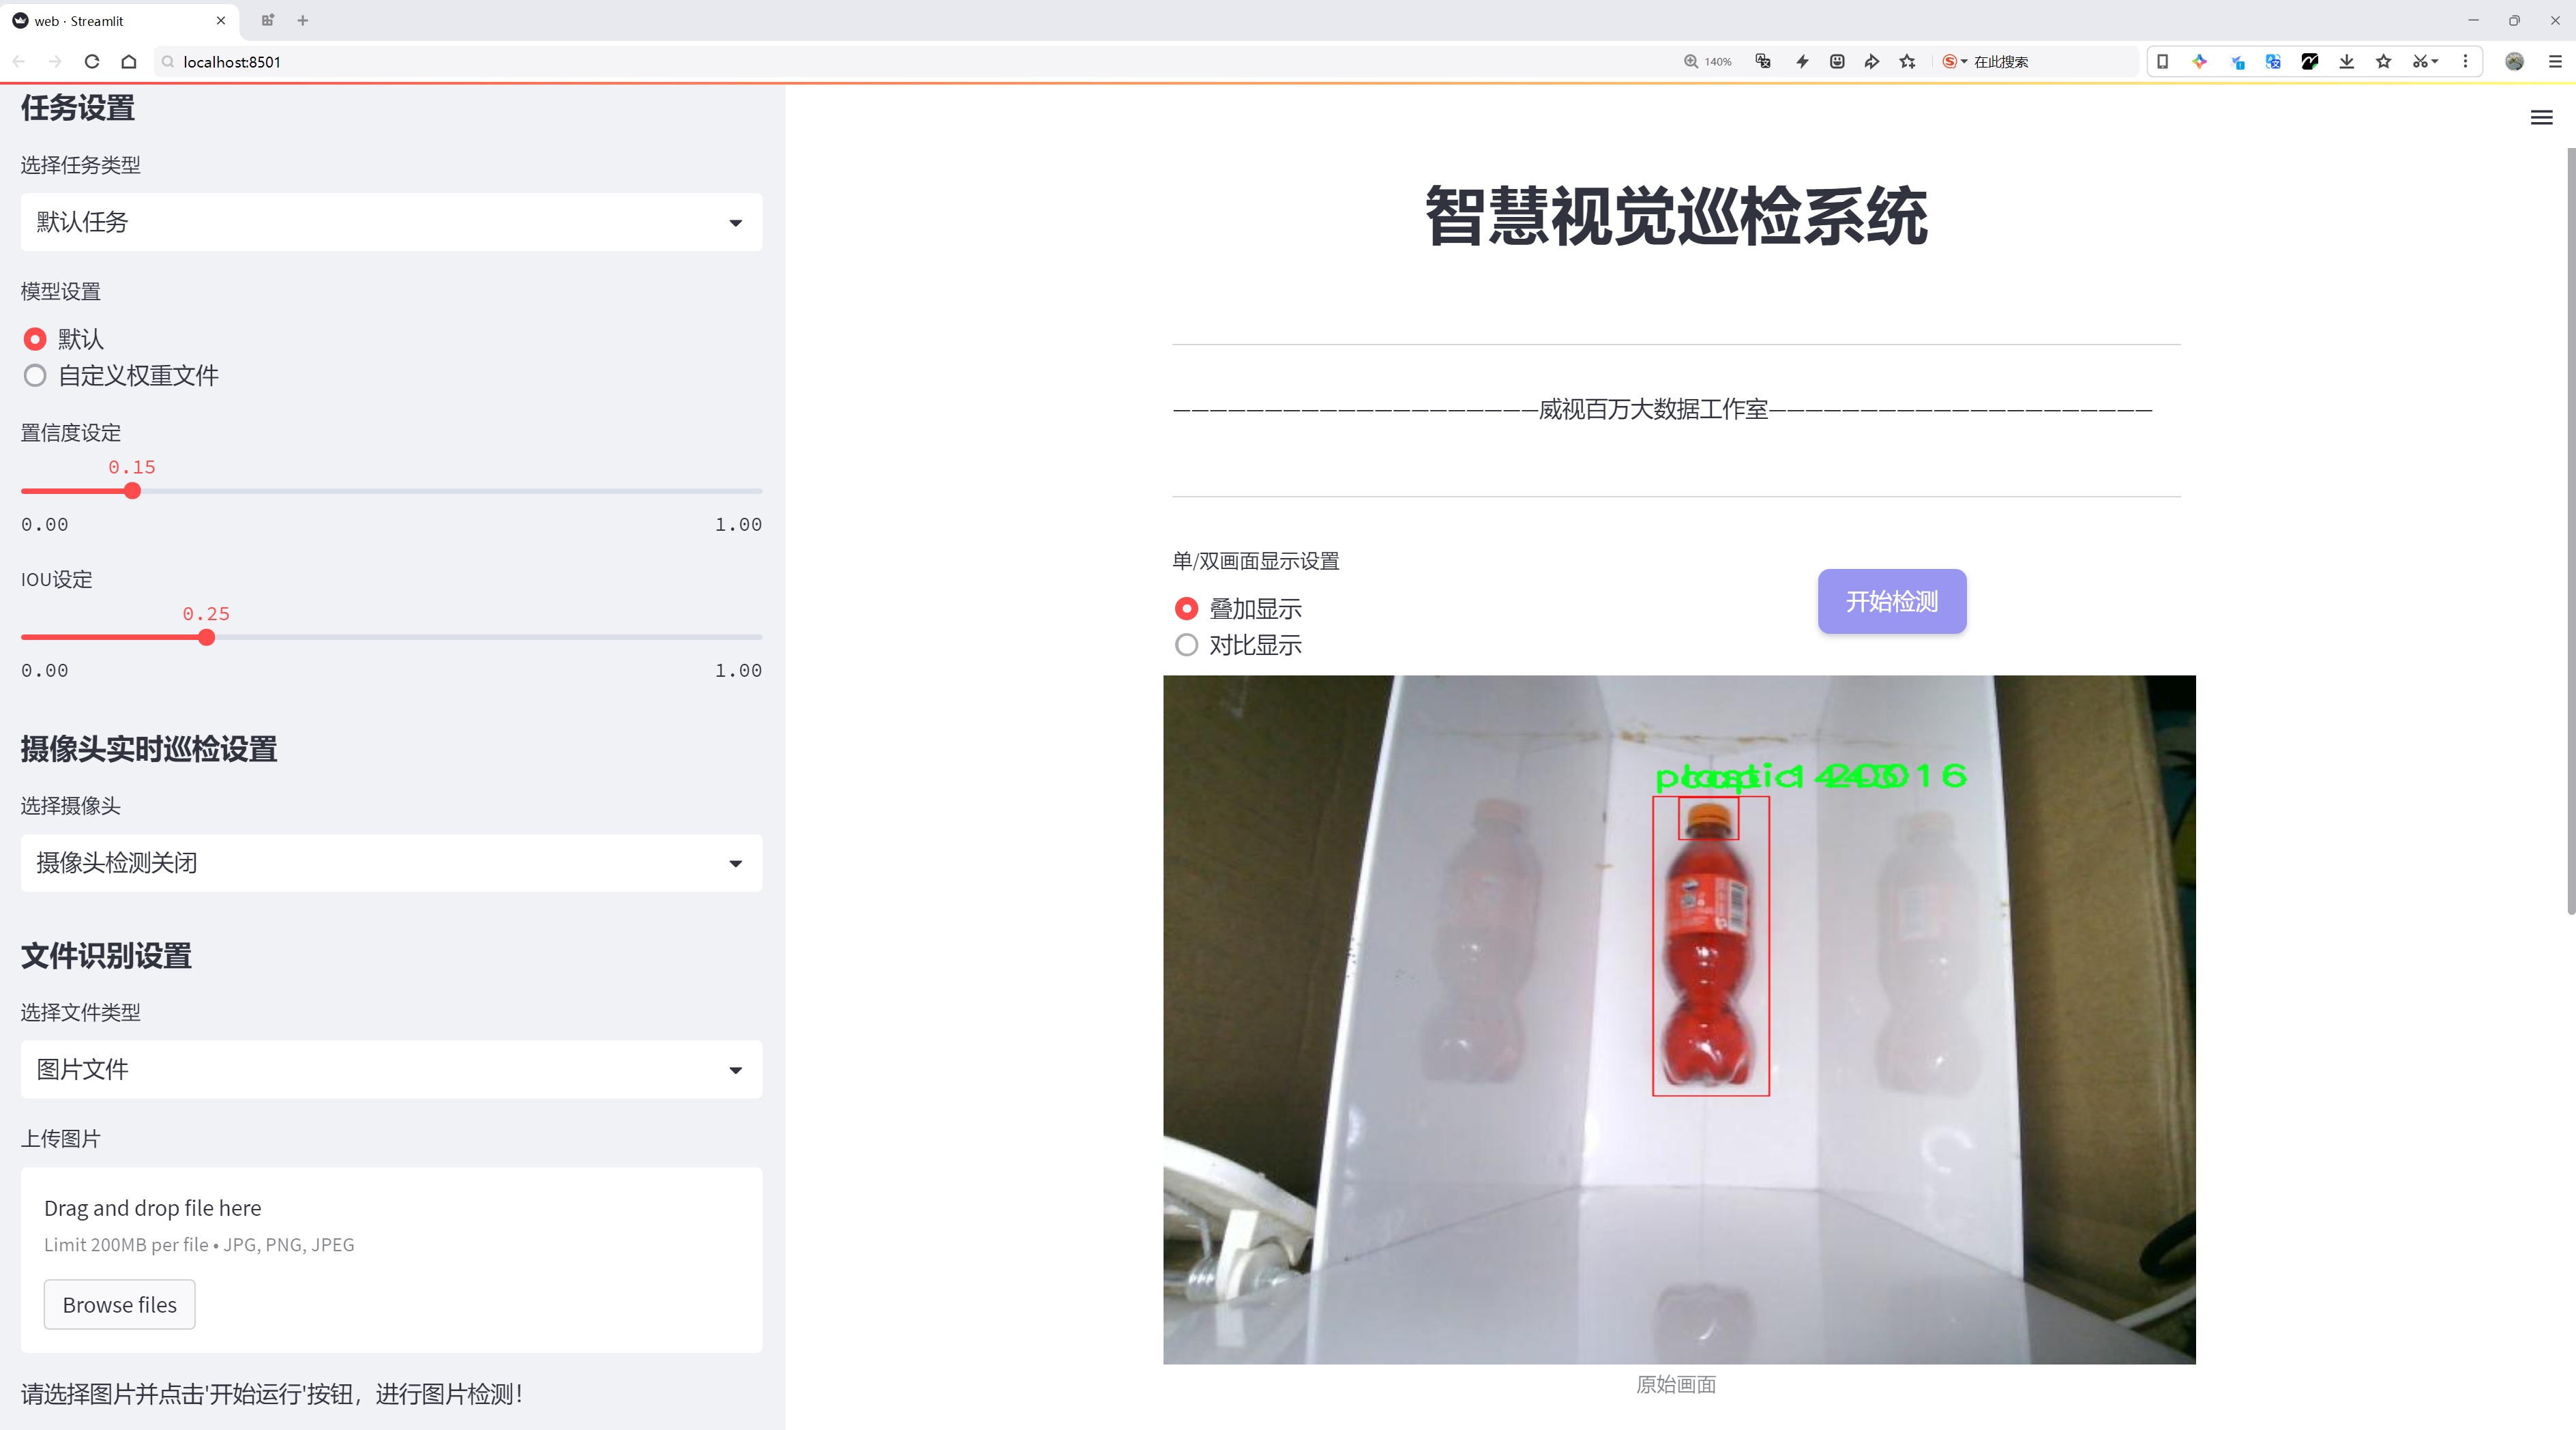This screenshot has width=2576, height=1430.
Task: Click the share arrow icon in address bar
Action: [x=1872, y=62]
